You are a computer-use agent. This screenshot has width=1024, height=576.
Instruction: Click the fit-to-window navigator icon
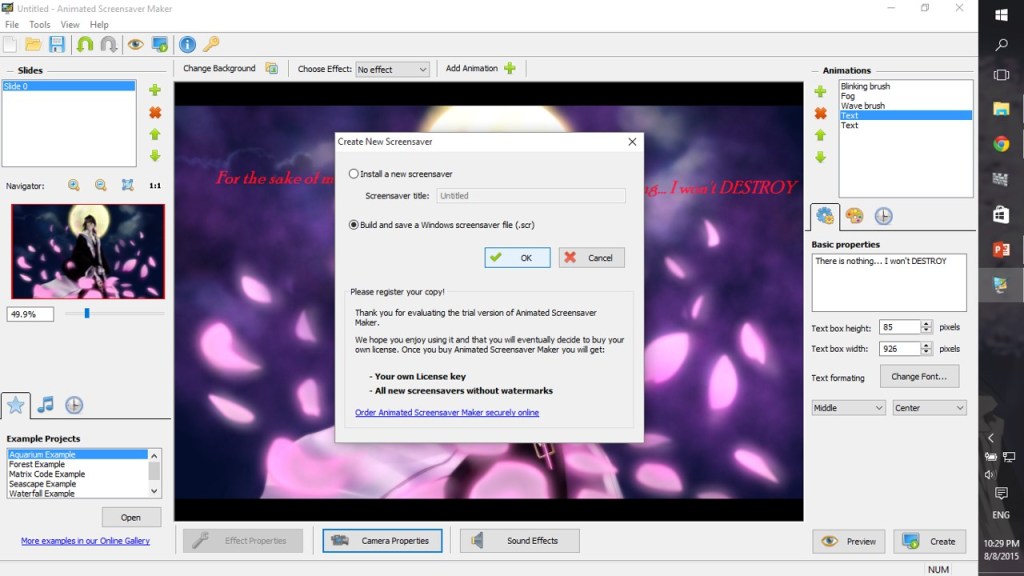(x=127, y=185)
